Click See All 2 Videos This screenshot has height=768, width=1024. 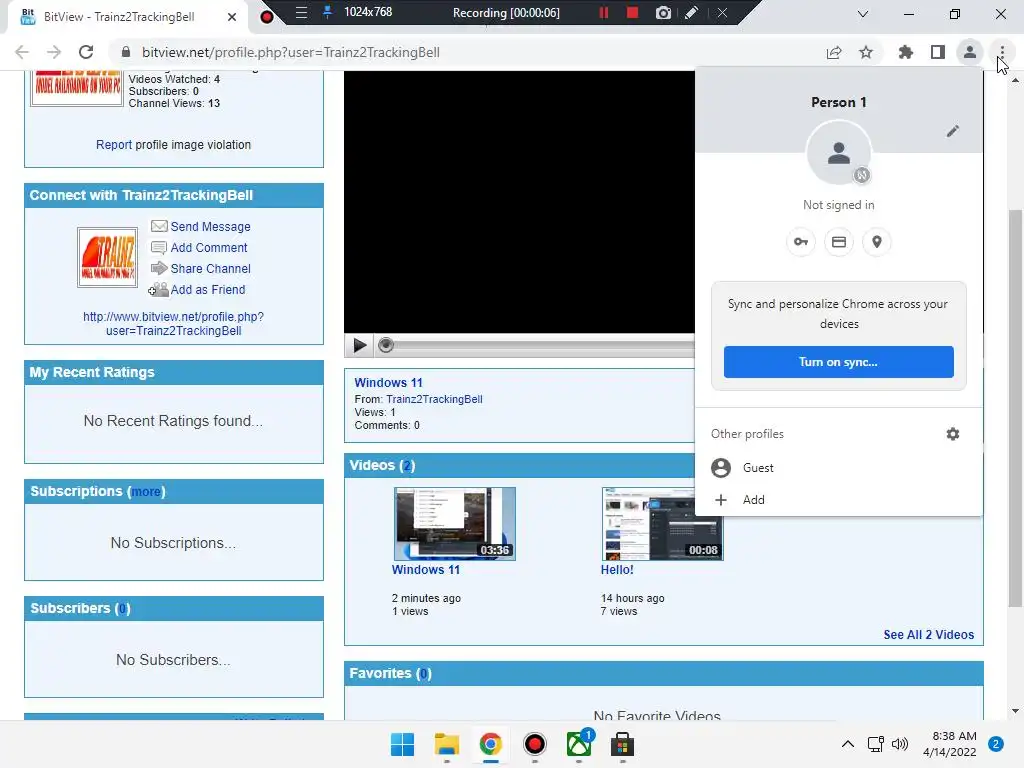pyautogui.click(x=929, y=635)
